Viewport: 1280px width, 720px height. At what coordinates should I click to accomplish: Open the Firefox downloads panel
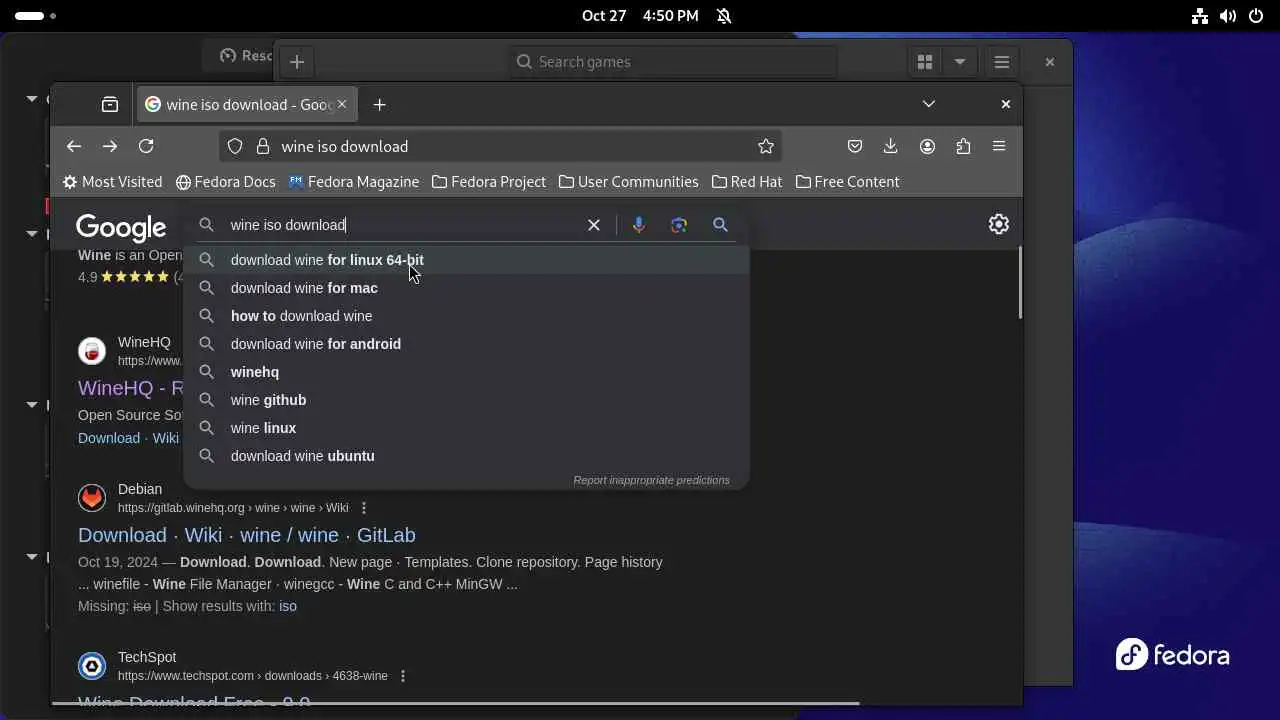click(891, 146)
